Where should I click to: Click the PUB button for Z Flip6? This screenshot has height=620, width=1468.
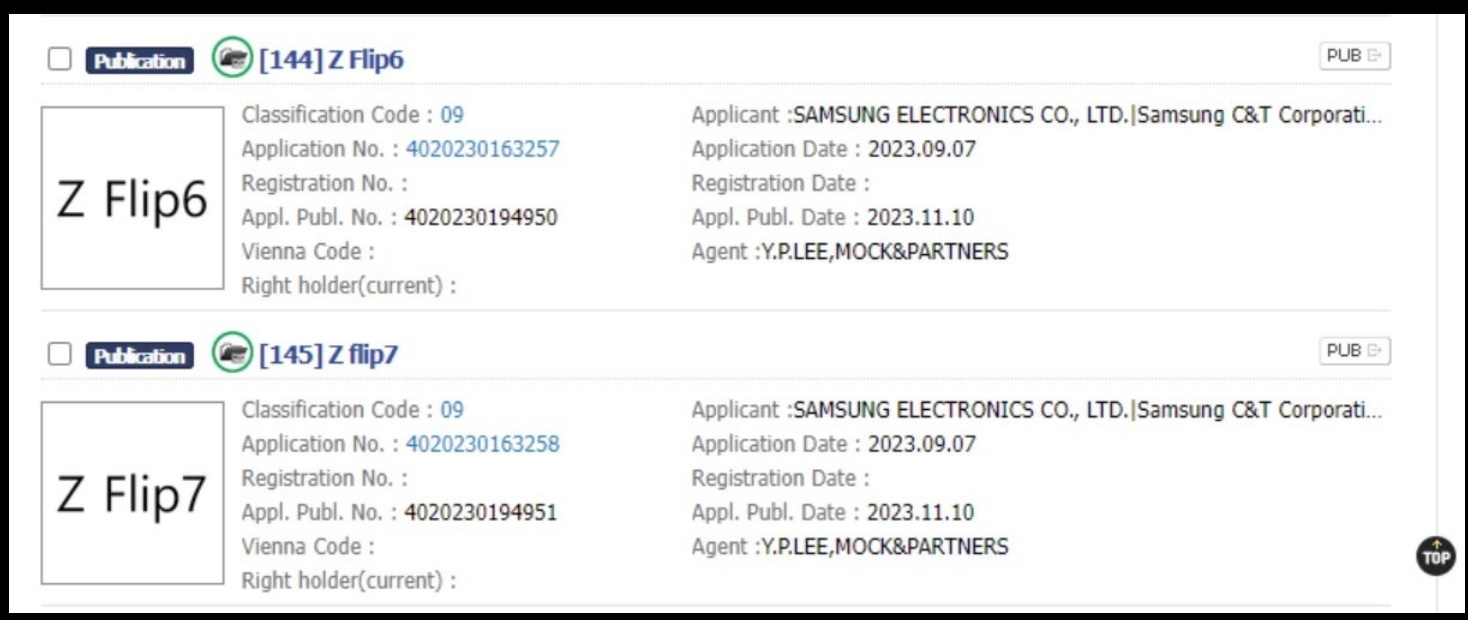point(1354,56)
